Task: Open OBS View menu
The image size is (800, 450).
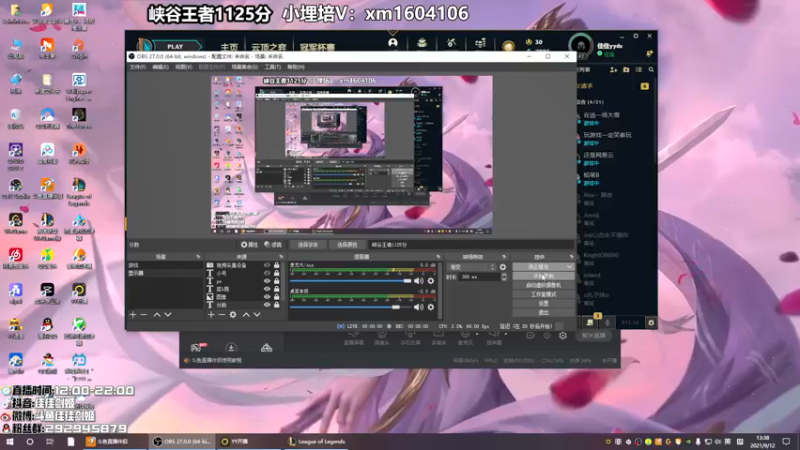Action: [183, 67]
